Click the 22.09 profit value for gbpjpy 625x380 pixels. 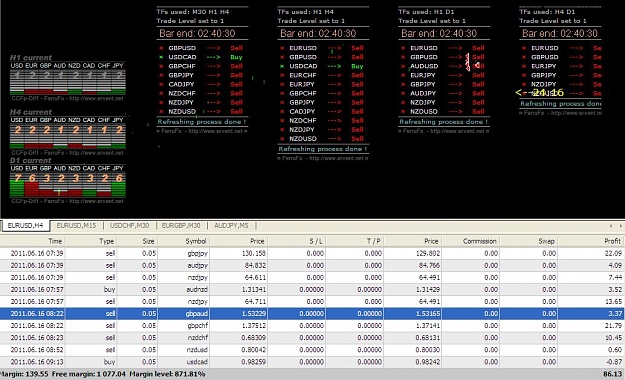point(613,253)
